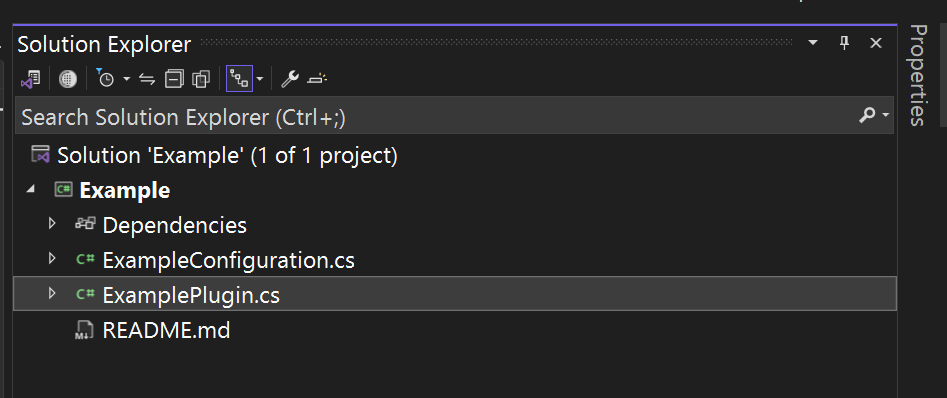Open the vertical Properties side tab
Image resolution: width=947 pixels, height=398 pixels.
[x=917, y=75]
